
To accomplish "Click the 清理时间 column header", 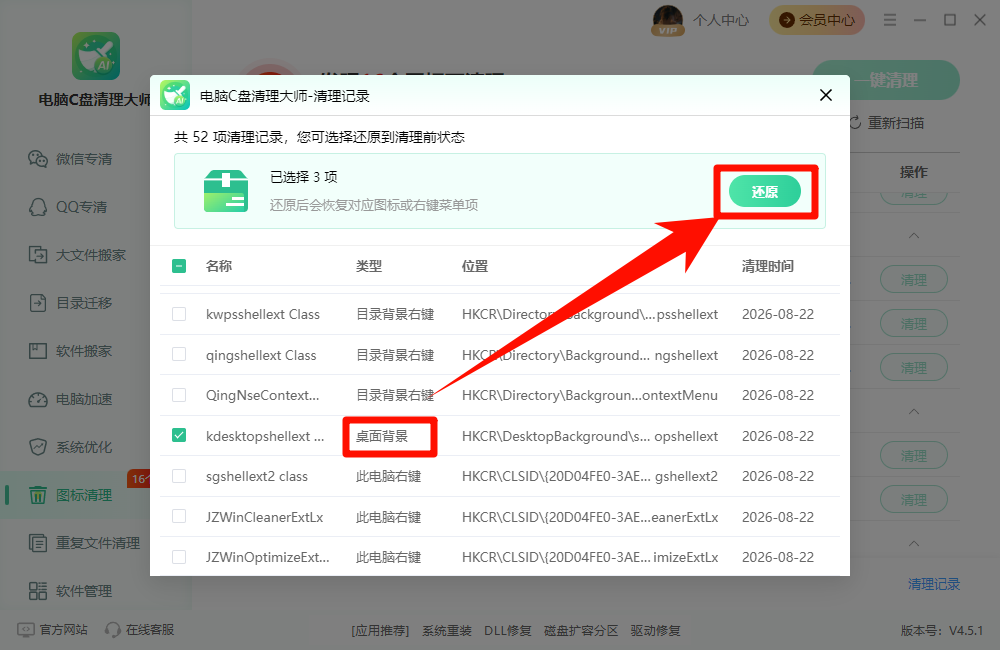I will pos(767,266).
